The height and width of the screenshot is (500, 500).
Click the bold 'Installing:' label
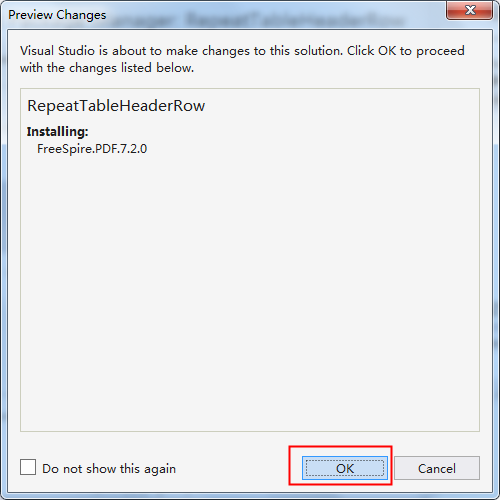[x=57, y=132]
